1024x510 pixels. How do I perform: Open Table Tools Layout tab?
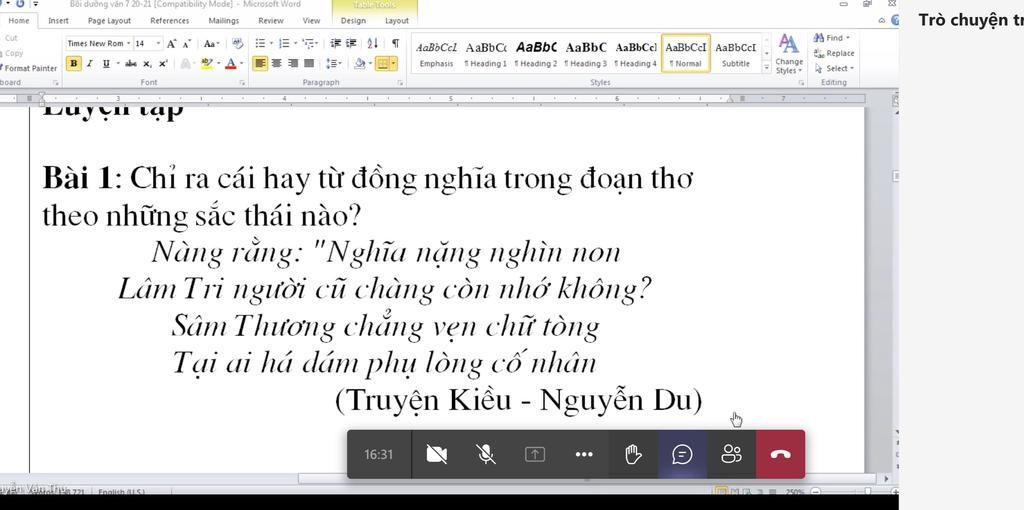(x=396, y=21)
